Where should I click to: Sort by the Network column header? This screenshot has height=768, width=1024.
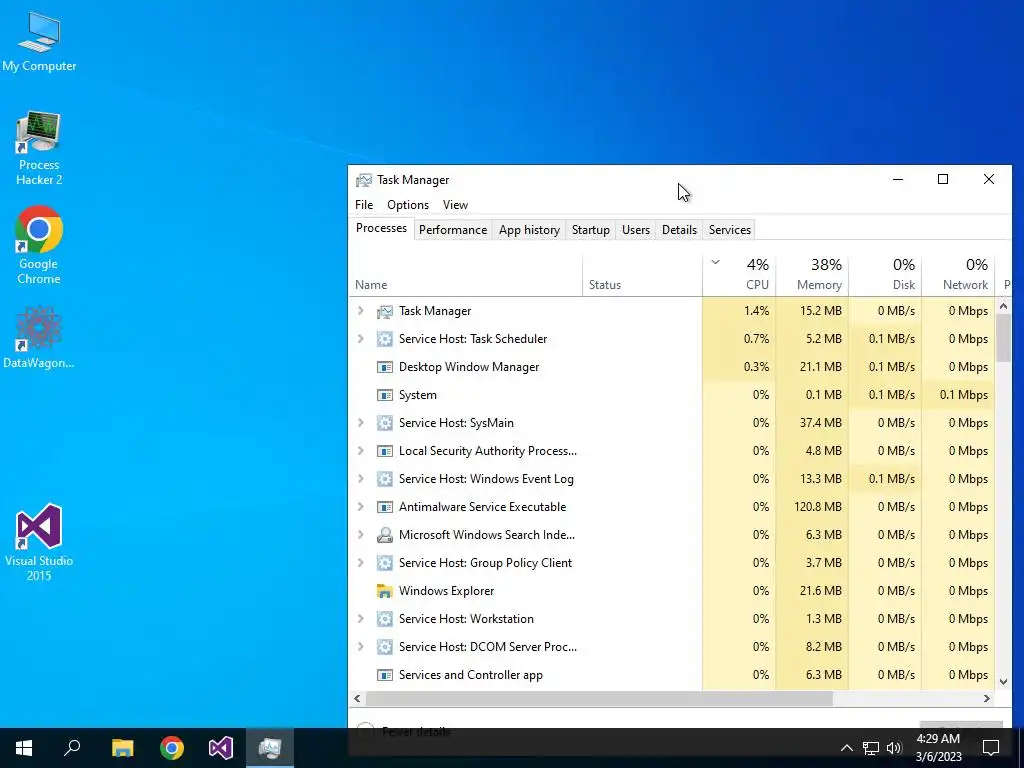[x=958, y=274]
